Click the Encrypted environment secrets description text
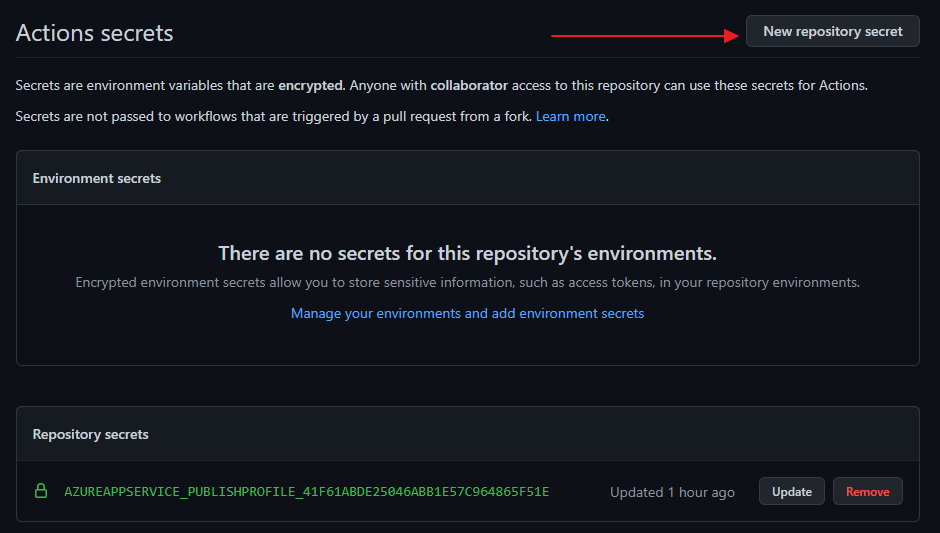The height and width of the screenshot is (533, 940). click(467, 282)
